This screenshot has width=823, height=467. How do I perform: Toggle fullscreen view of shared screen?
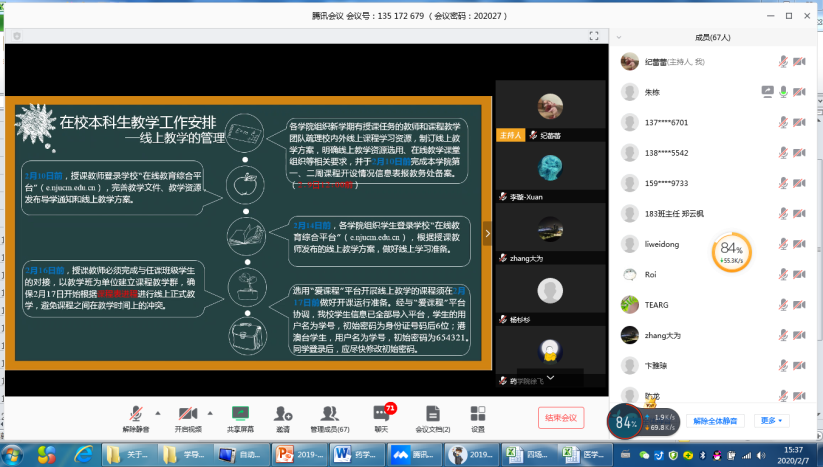coord(594,35)
